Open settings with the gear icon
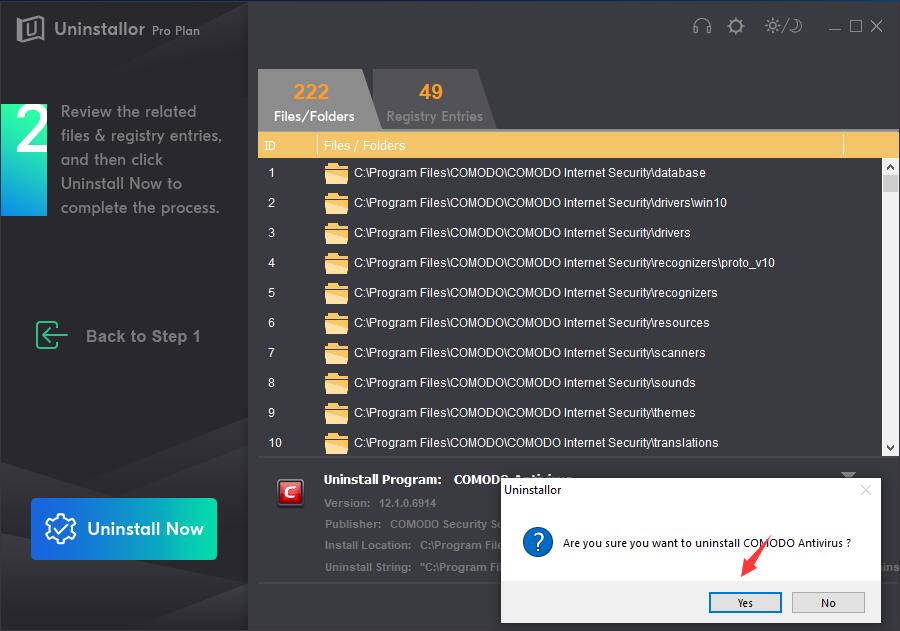 coord(735,26)
